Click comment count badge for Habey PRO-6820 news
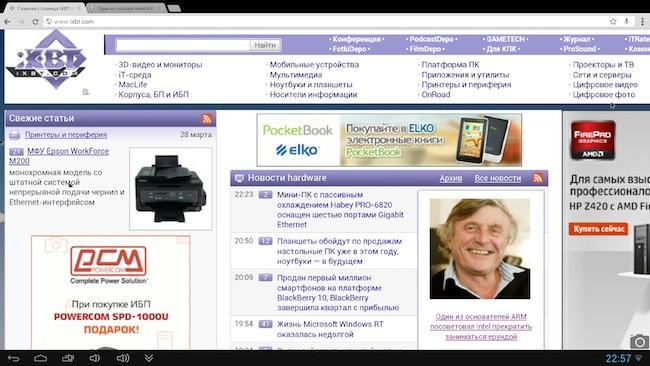650x366 pixels. [x=265, y=195]
